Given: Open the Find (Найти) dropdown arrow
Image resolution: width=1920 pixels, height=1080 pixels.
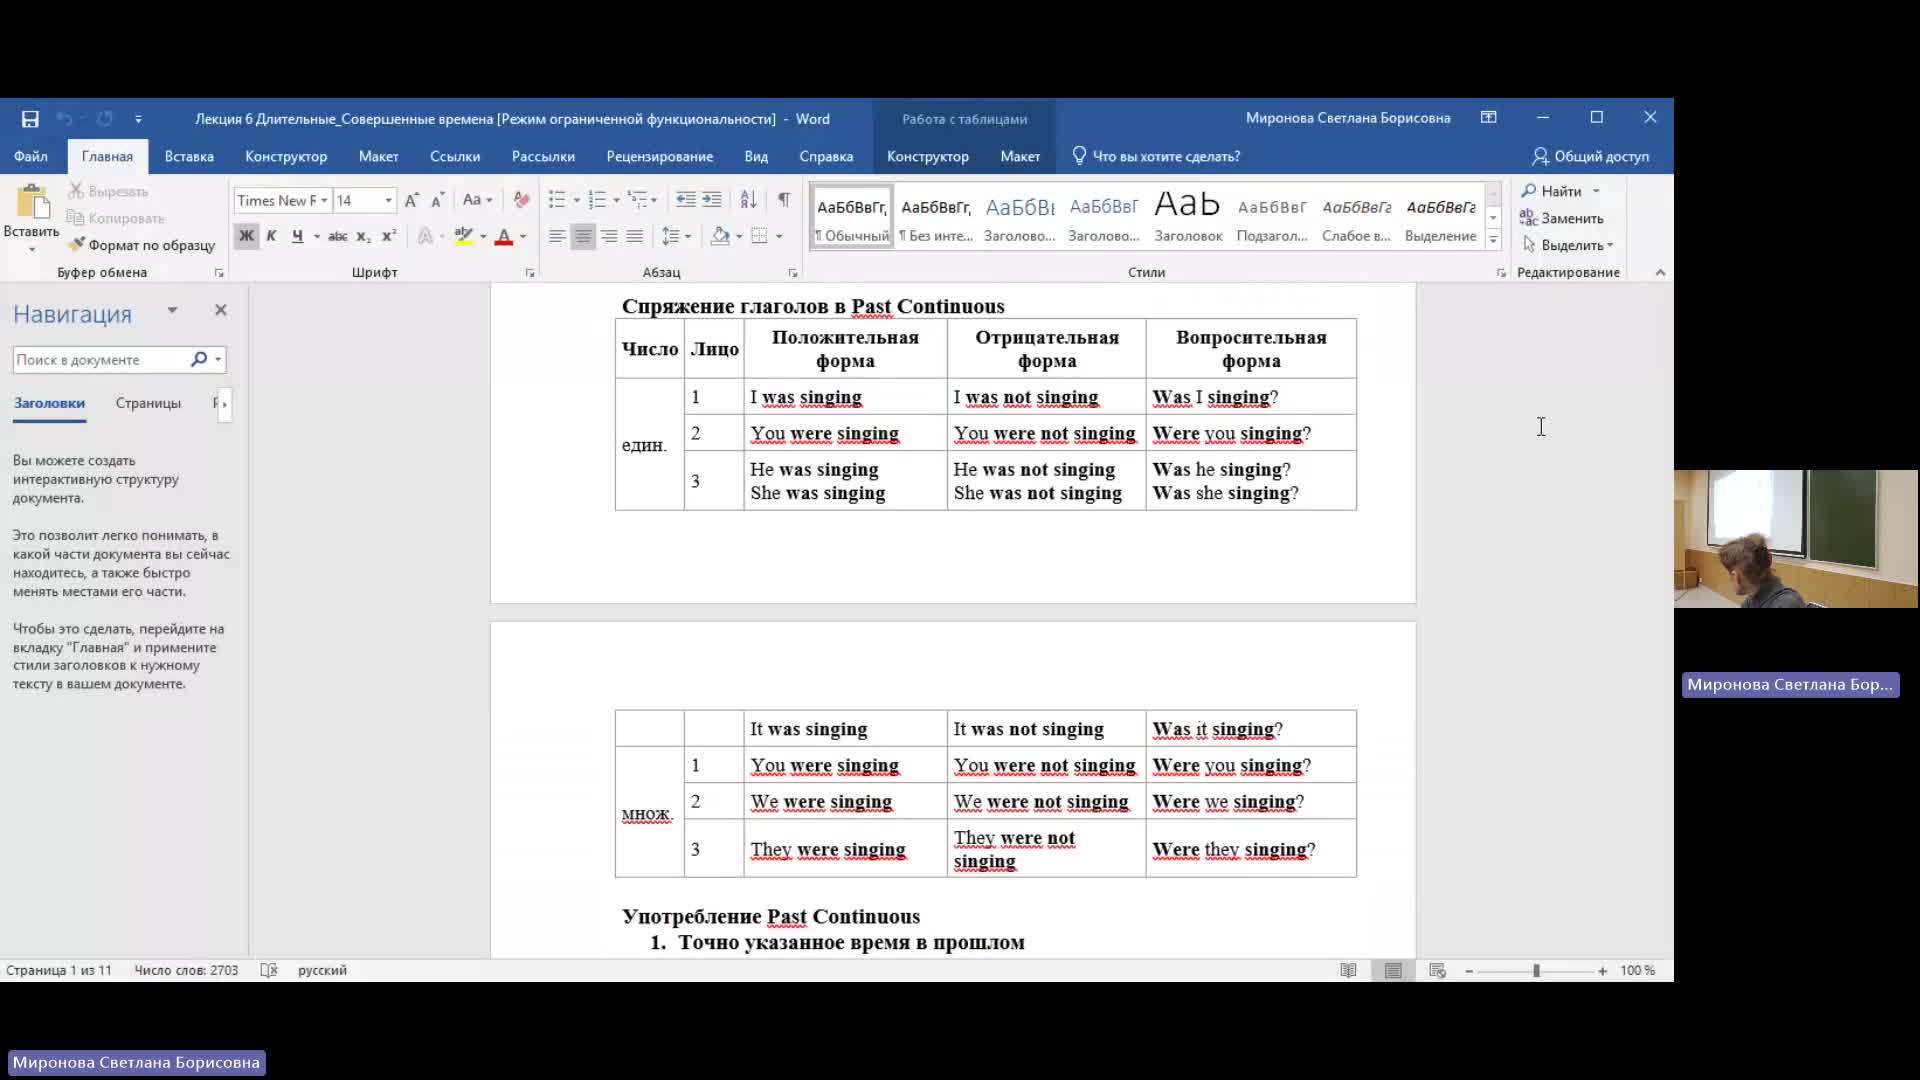Looking at the screenshot, I should click(x=1596, y=191).
